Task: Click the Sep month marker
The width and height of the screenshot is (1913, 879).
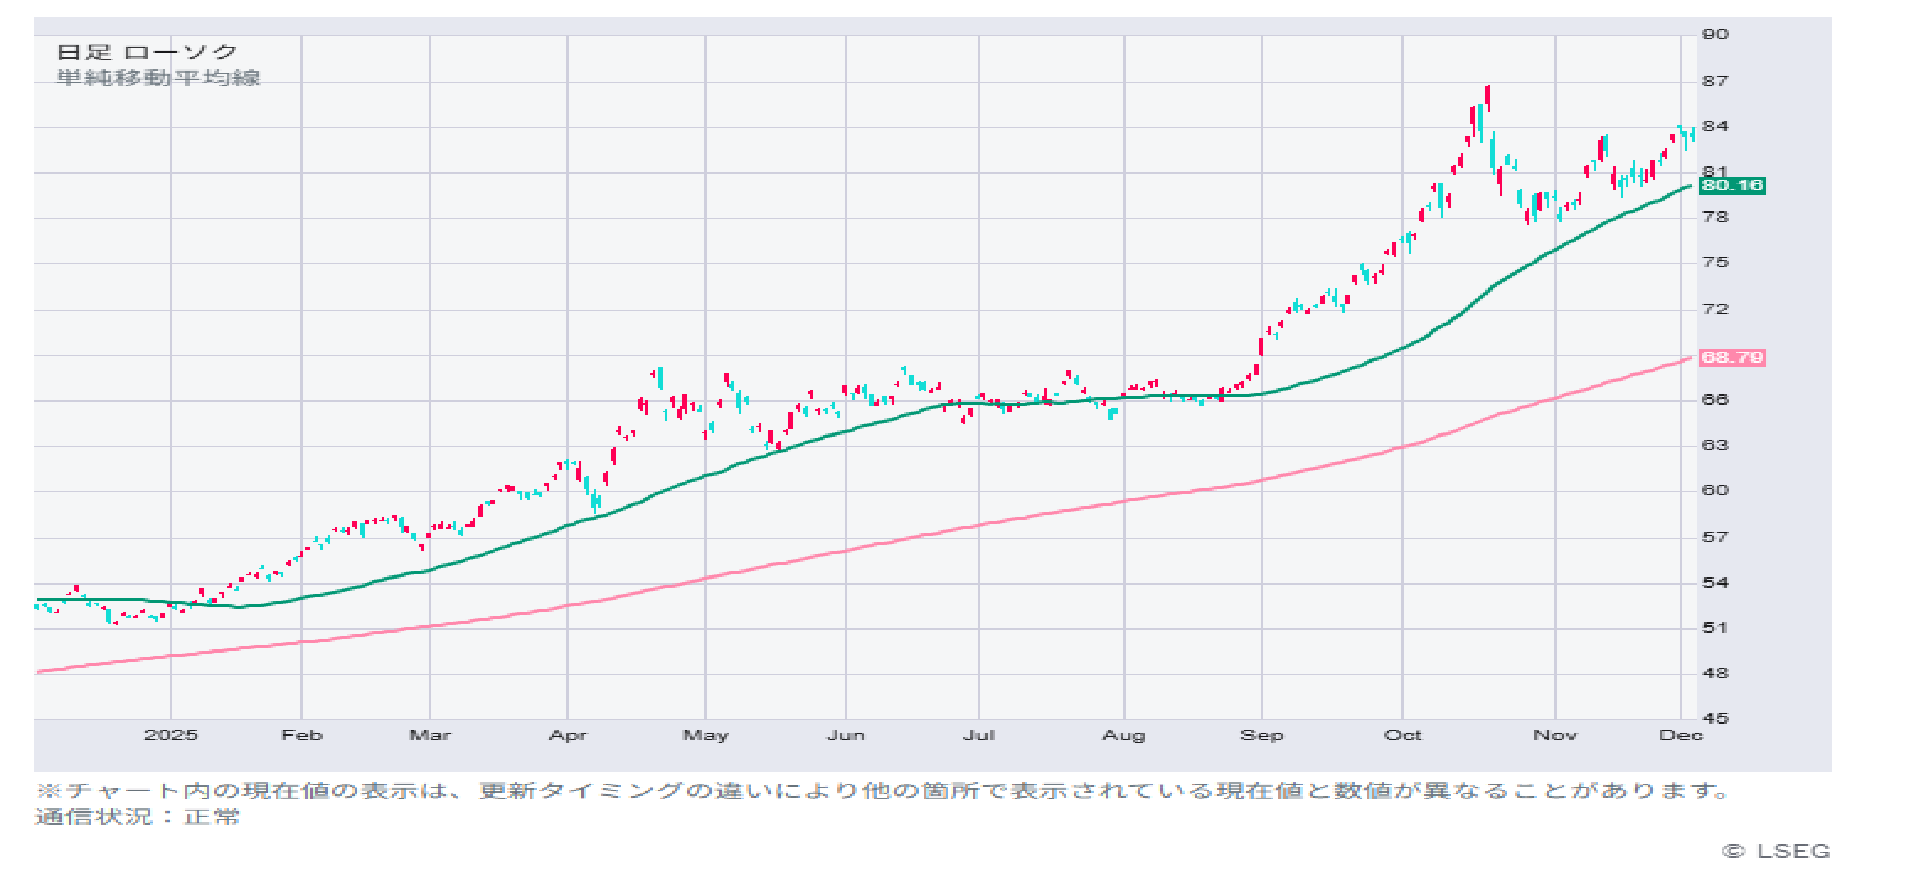Action: coord(1261,735)
